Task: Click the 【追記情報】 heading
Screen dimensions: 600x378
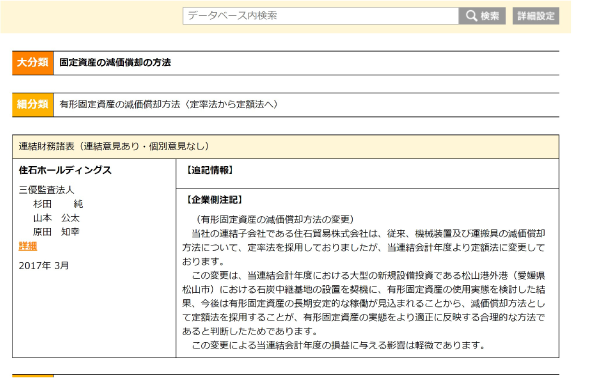Action: point(210,170)
